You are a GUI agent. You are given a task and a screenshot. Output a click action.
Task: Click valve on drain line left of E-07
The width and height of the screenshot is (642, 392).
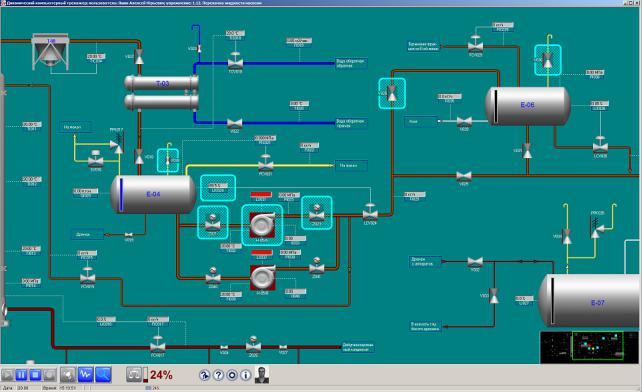475,261
